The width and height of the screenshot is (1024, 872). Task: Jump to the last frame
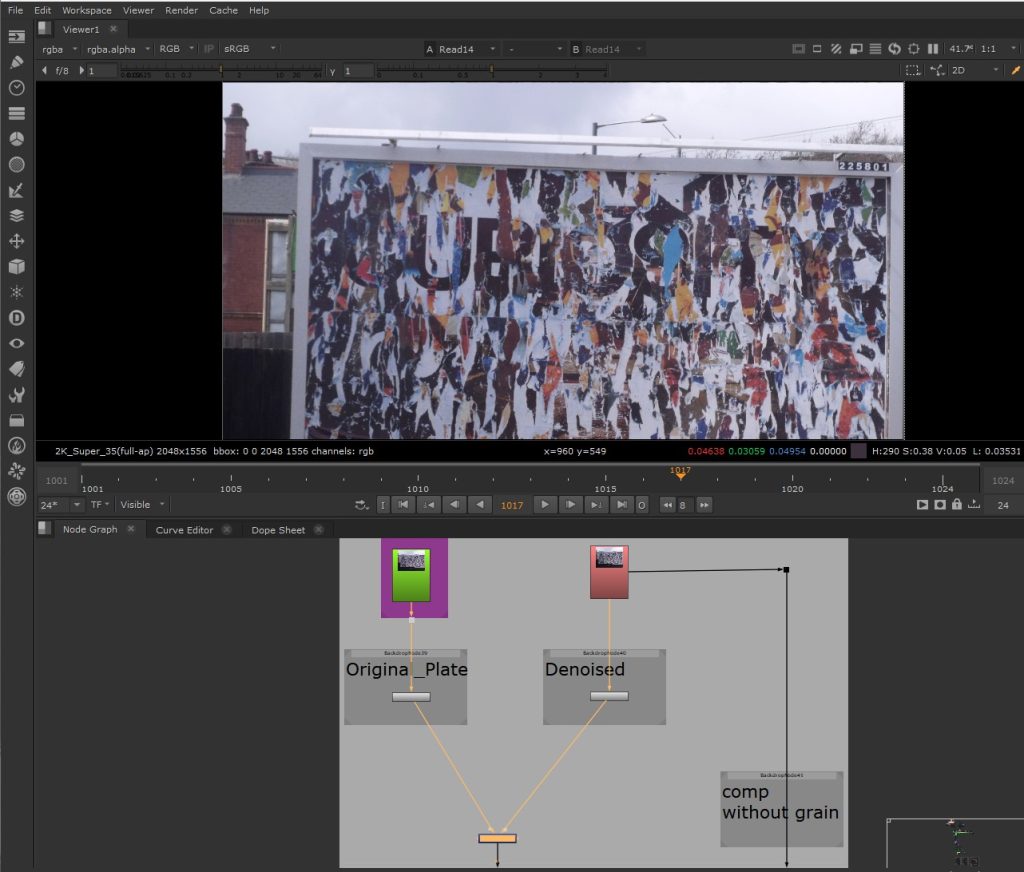point(622,505)
